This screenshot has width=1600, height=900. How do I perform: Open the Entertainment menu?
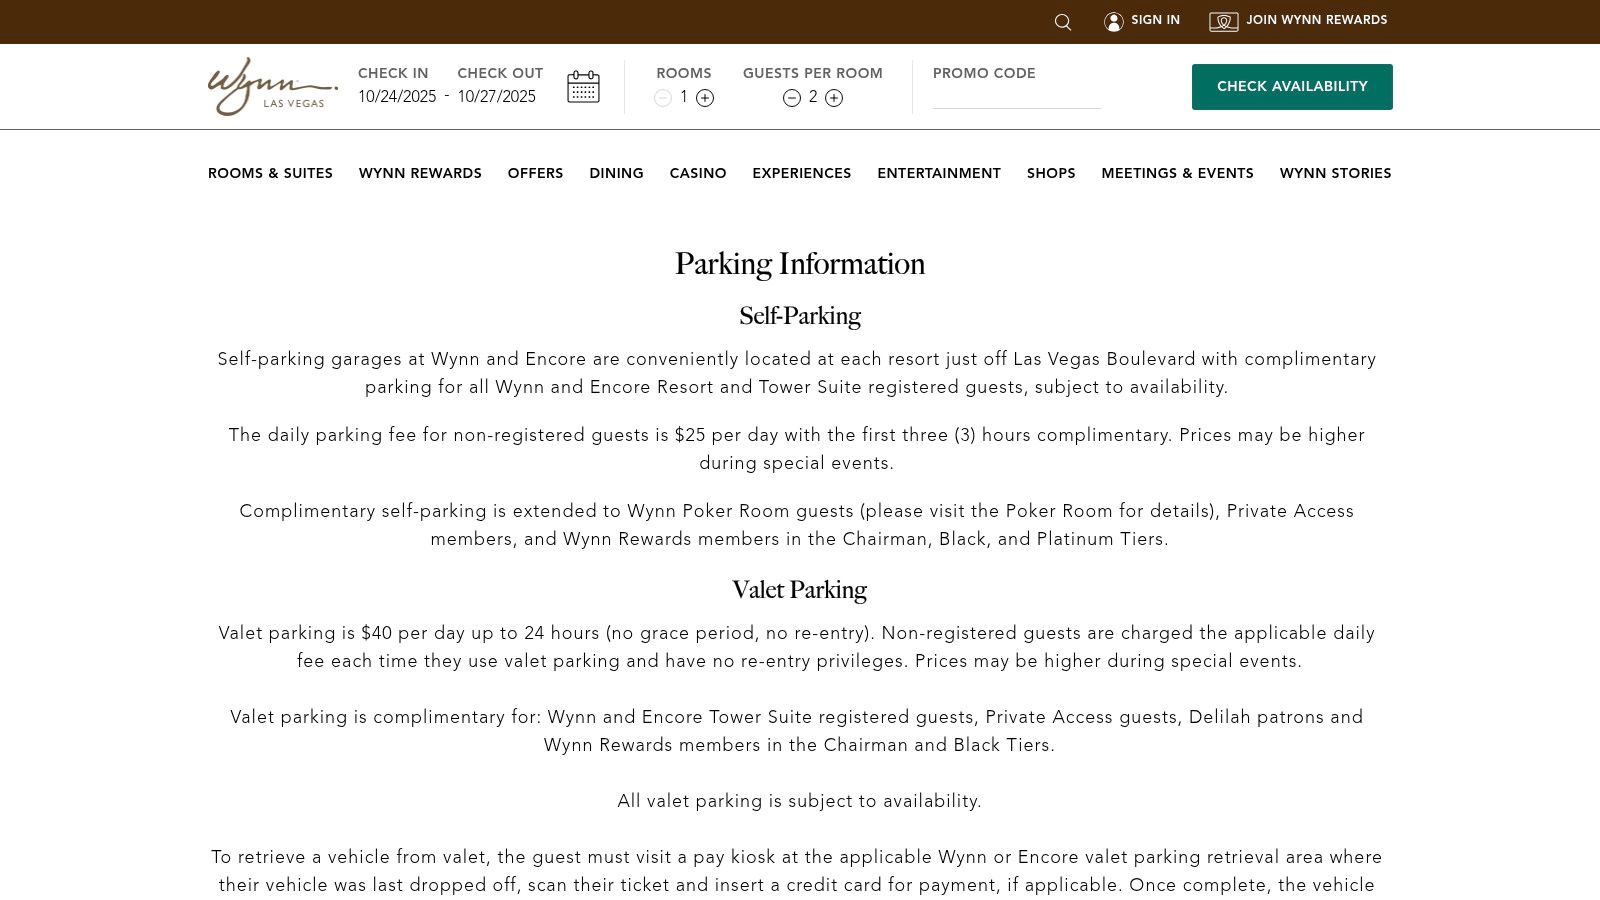939,173
